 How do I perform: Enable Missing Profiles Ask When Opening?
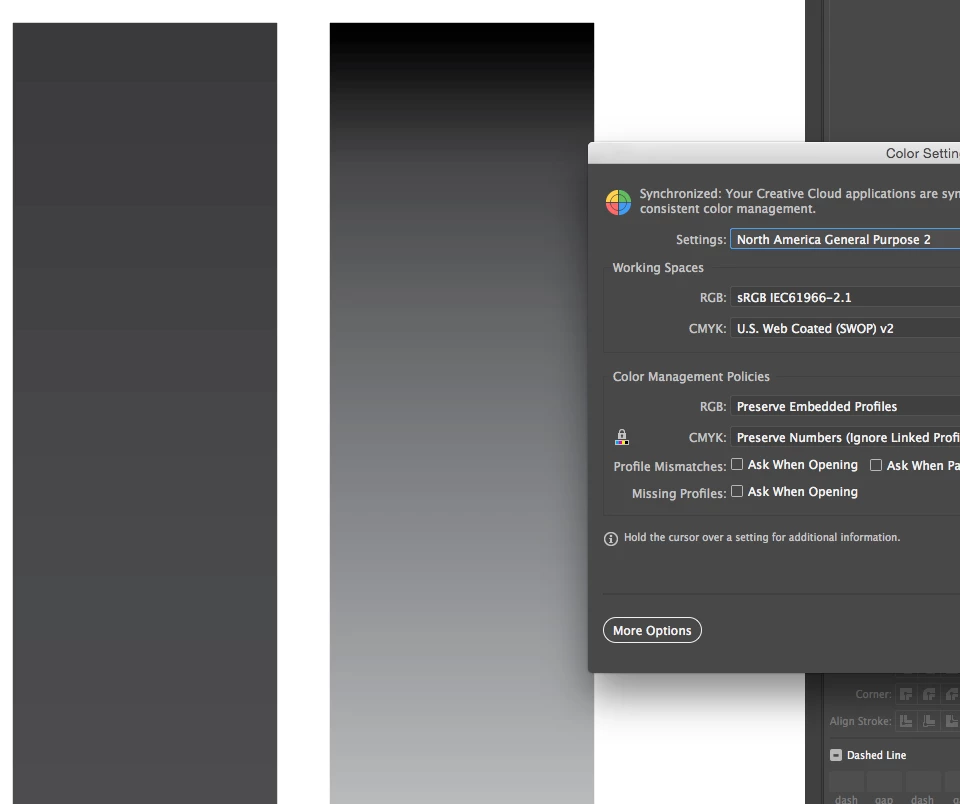737,491
